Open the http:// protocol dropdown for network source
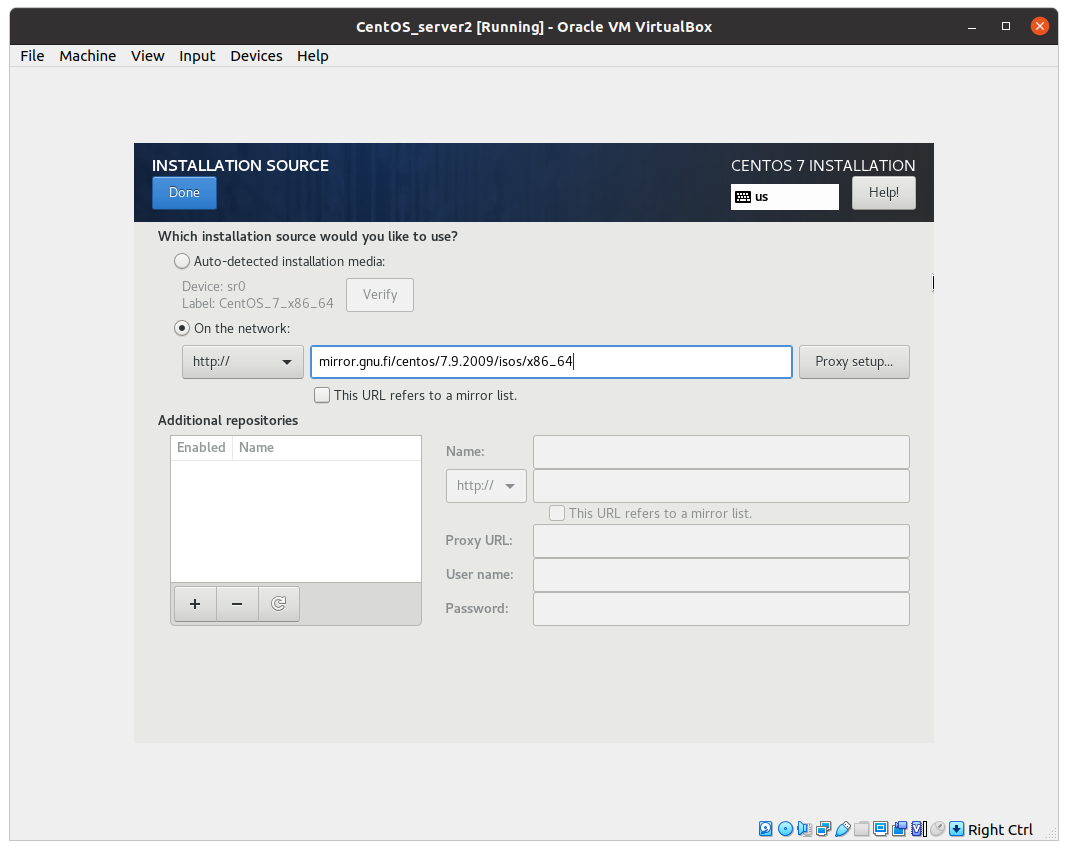 (x=242, y=362)
